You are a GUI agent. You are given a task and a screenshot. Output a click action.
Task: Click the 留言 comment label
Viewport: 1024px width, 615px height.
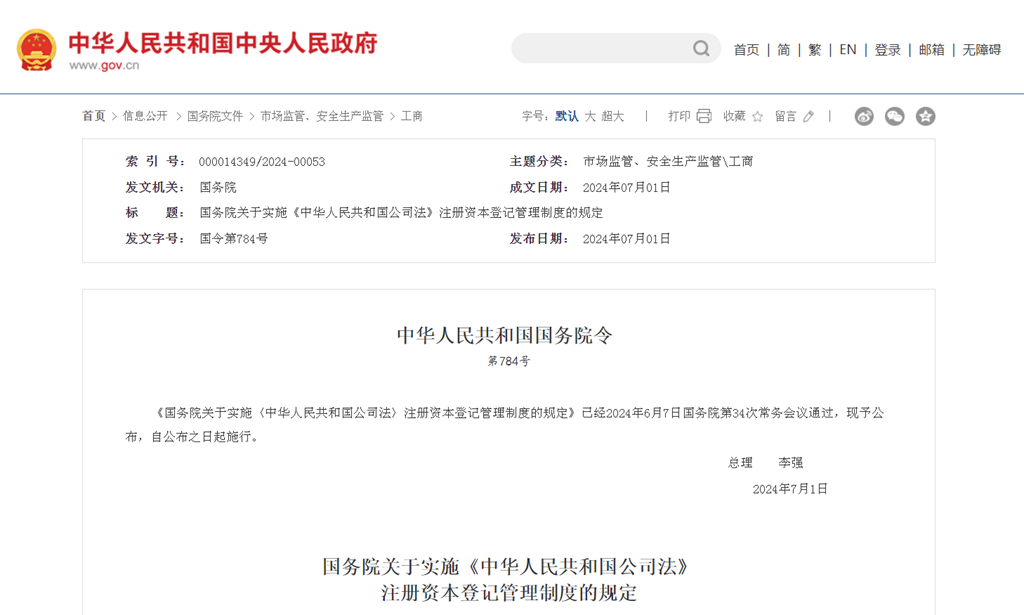click(x=786, y=116)
